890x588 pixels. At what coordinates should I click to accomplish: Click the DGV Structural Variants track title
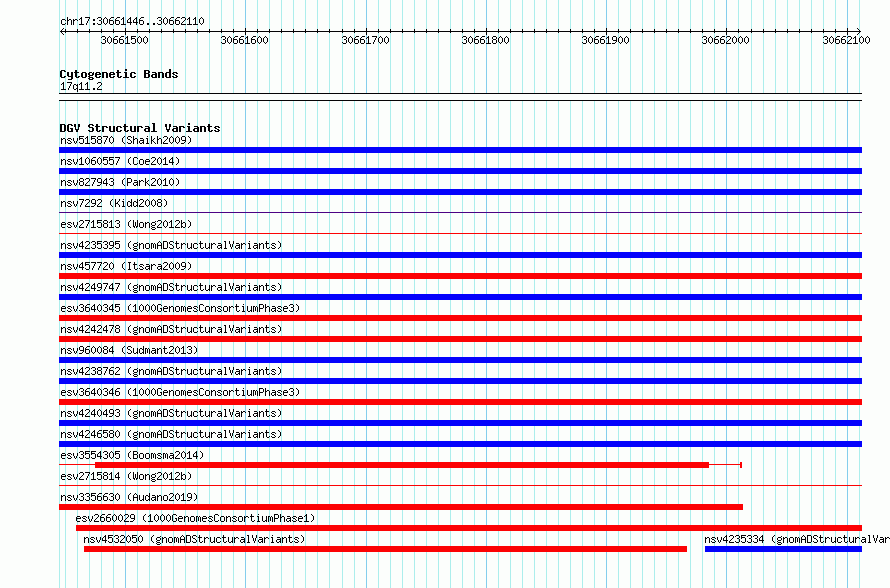point(140,128)
